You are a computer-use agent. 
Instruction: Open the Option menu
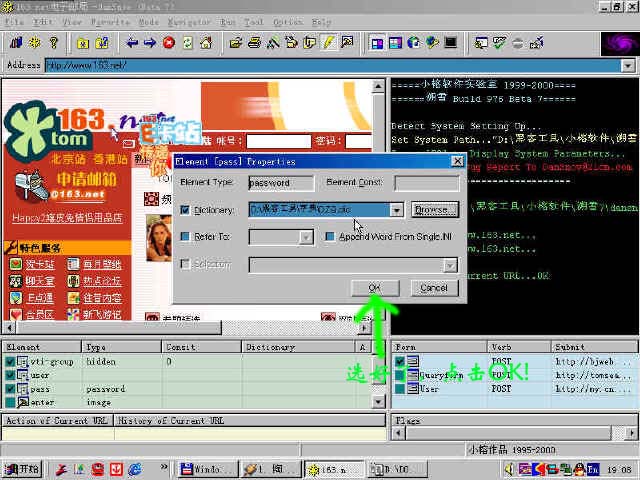288,22
